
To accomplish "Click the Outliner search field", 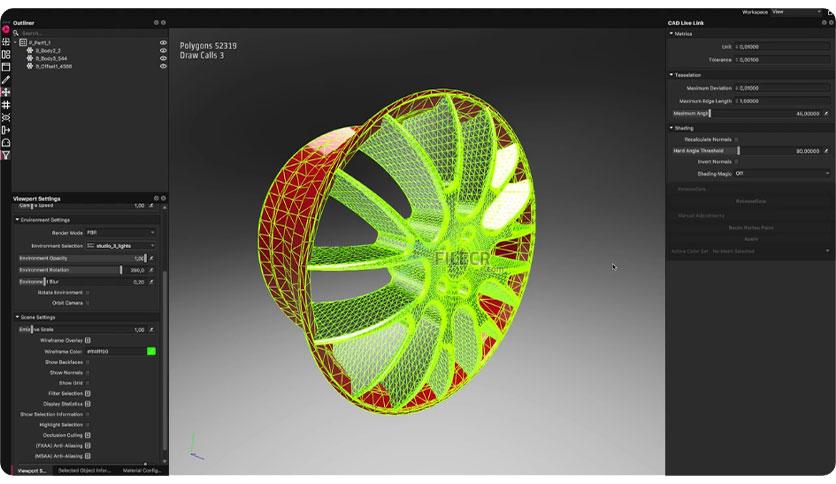I will pos(91,33).
